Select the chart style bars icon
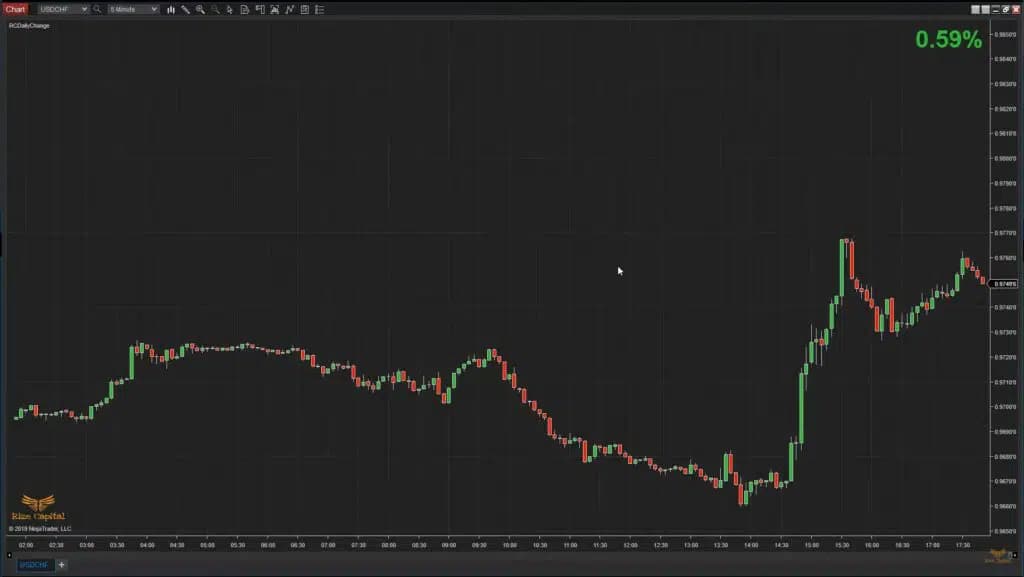 click(x=170, y=9)
